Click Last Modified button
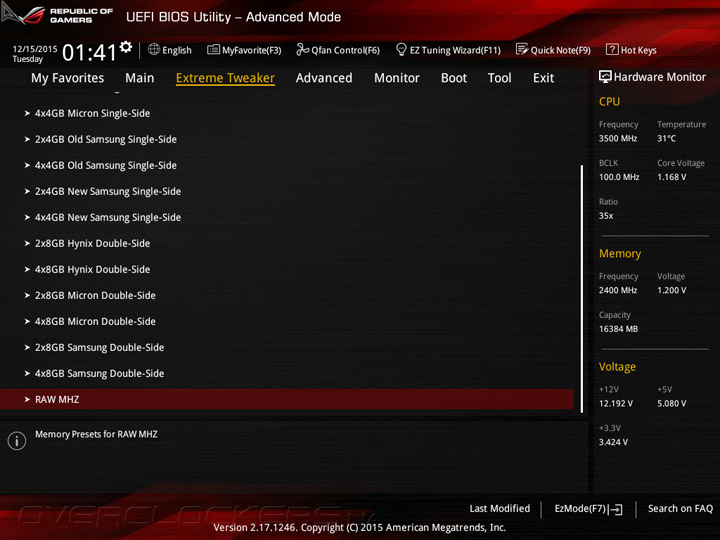The width and height of the screenshot is (720, 540). pyautogui.click(x=500, y=509)
